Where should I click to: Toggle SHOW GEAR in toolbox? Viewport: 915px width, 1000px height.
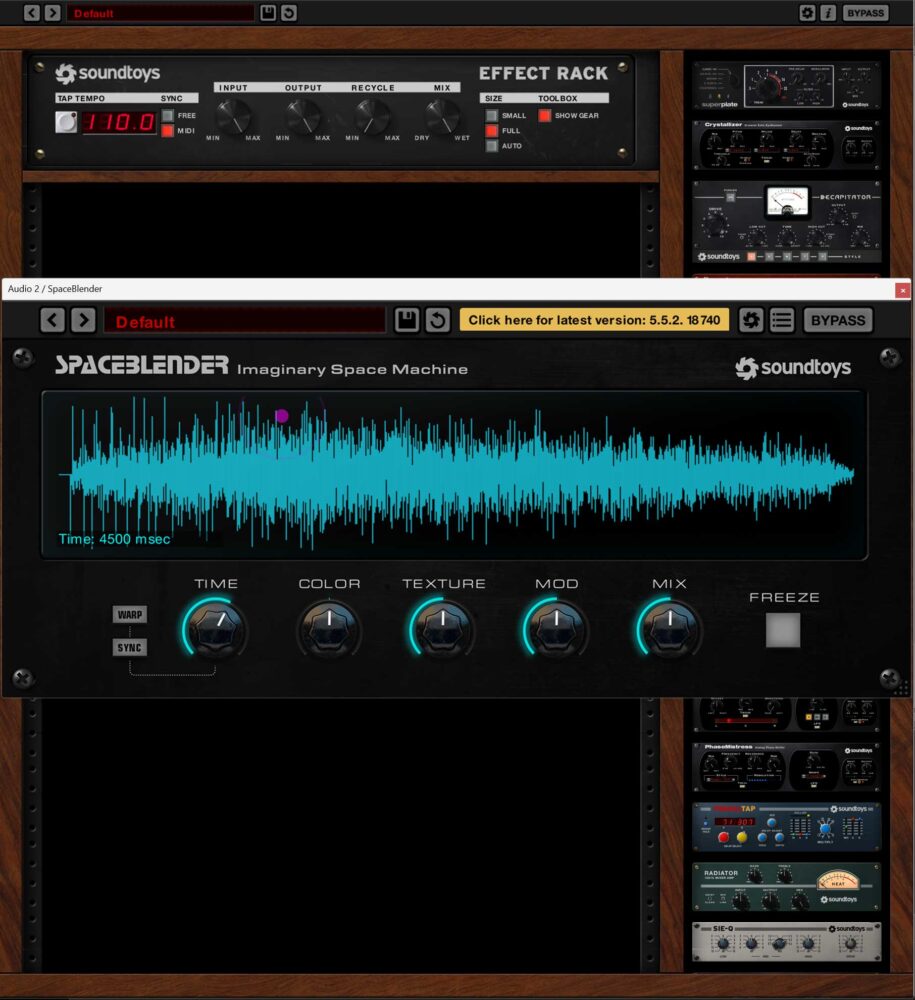pos(545,115)
